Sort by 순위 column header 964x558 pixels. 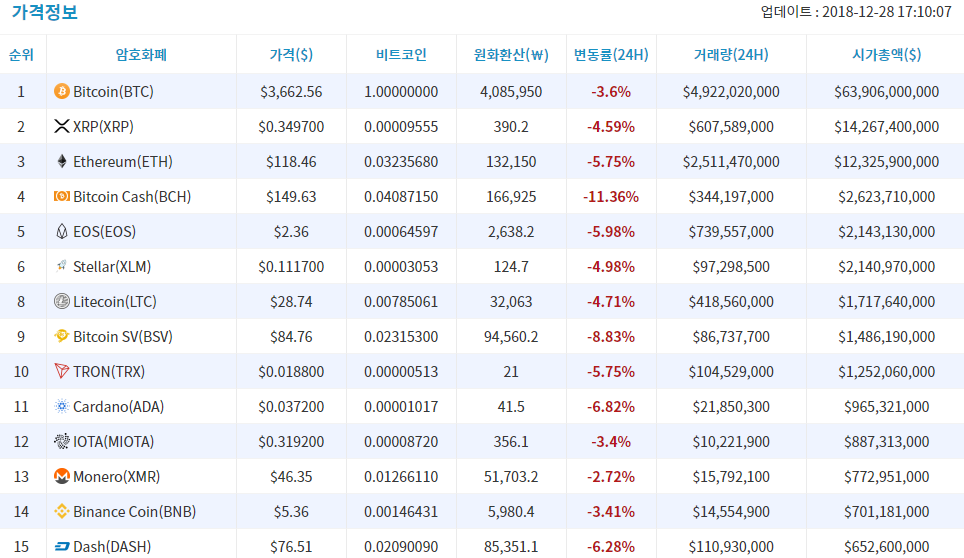(21, 55)
